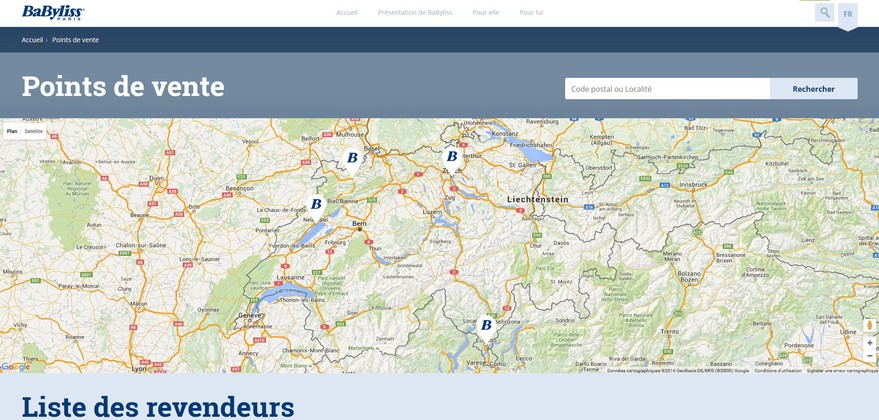Click the Liechtenstein label on the map
This screenshot has width=879, height=420.
[x=538, y=199]
